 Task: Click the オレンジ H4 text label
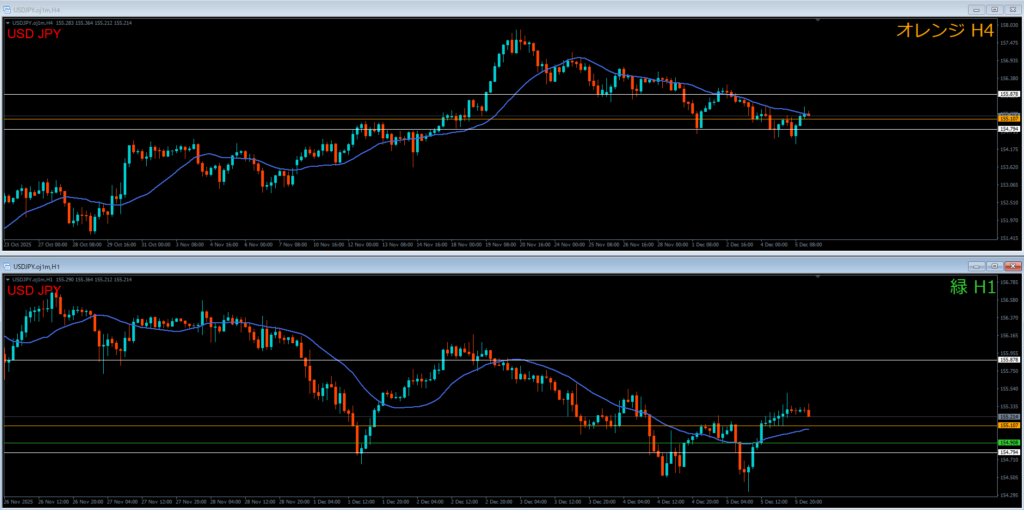944,32
